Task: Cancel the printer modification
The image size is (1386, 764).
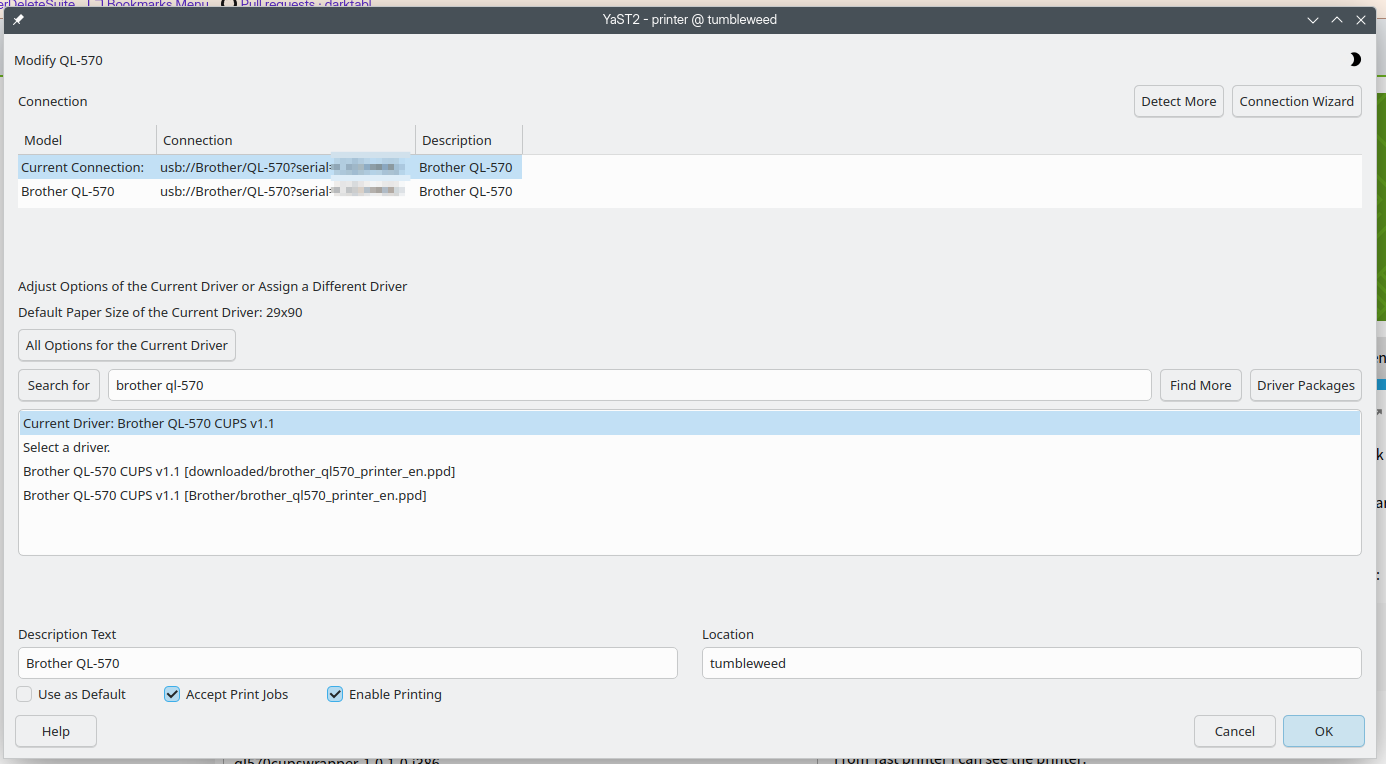Action: (x=1235, y=731)
